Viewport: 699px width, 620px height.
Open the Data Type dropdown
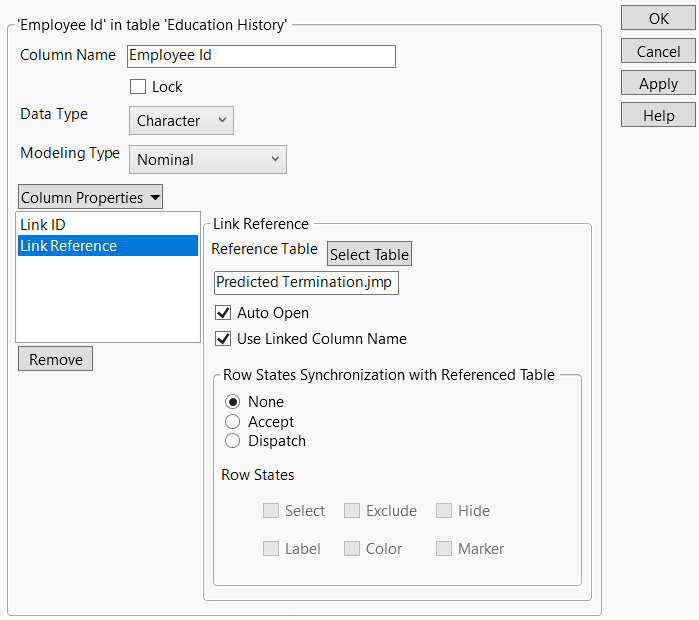181,120
